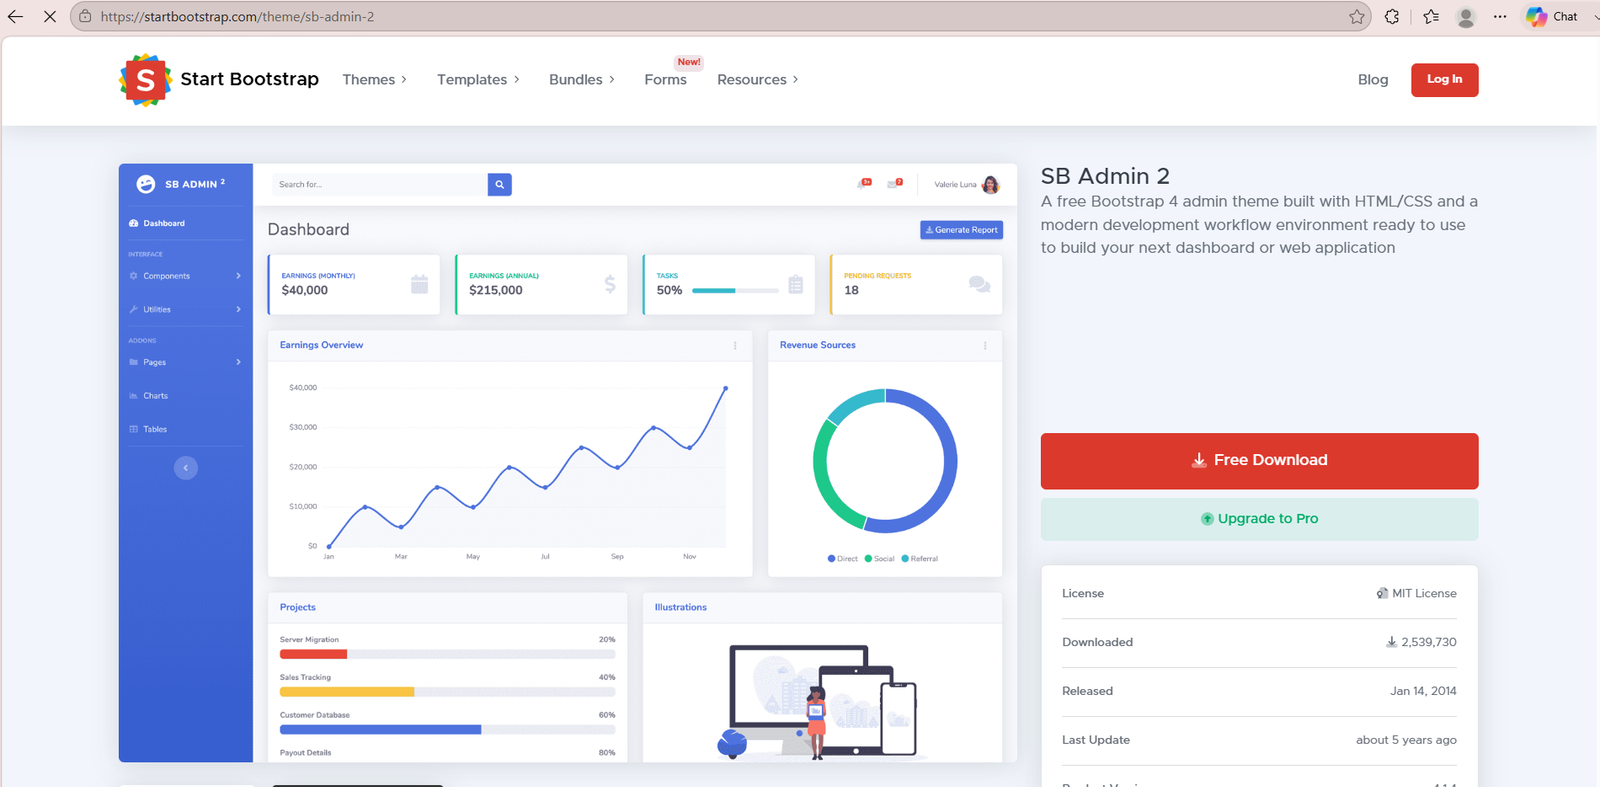Click the 'SB Admin 2' page heading

tap(1105, 176)
